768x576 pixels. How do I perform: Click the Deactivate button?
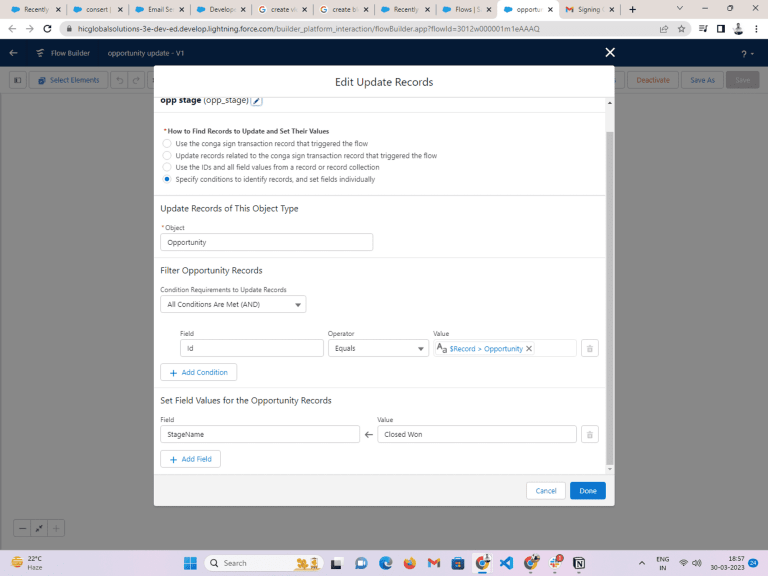[x=652, y=80]
